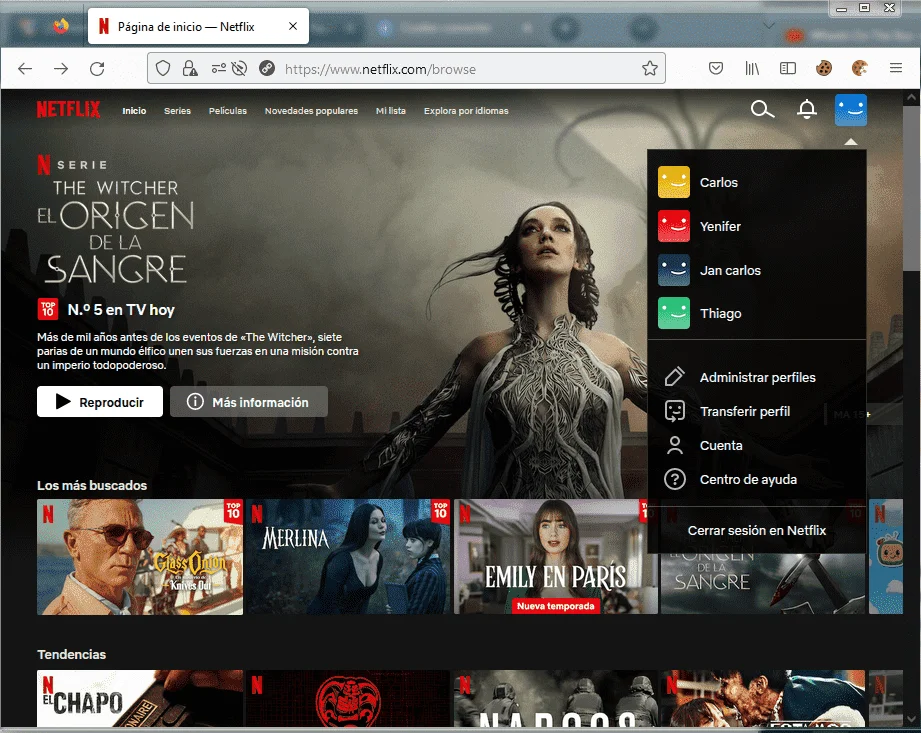Viewport: 921px width, 733px height.
Task: Open Inicio in Netflix navigation
Action: tap(134, 110)
